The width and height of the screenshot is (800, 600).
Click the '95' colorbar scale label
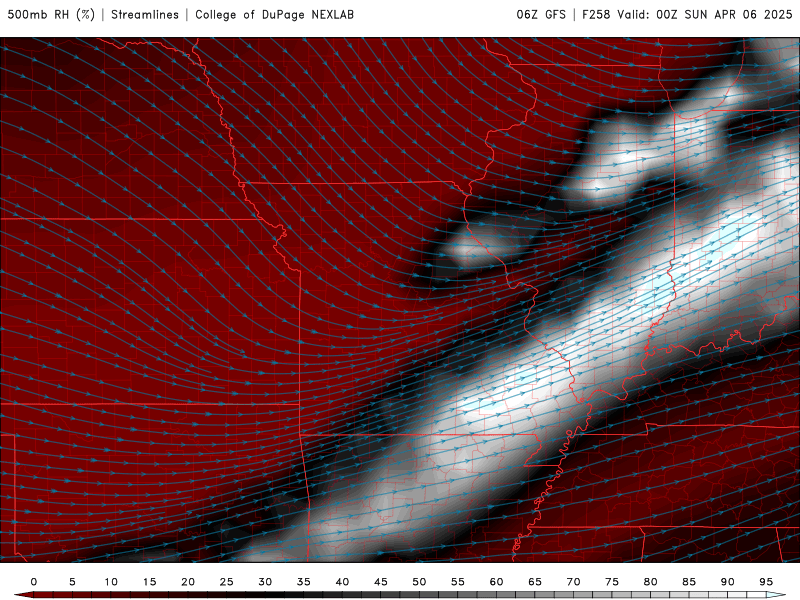tap(766, 582)
